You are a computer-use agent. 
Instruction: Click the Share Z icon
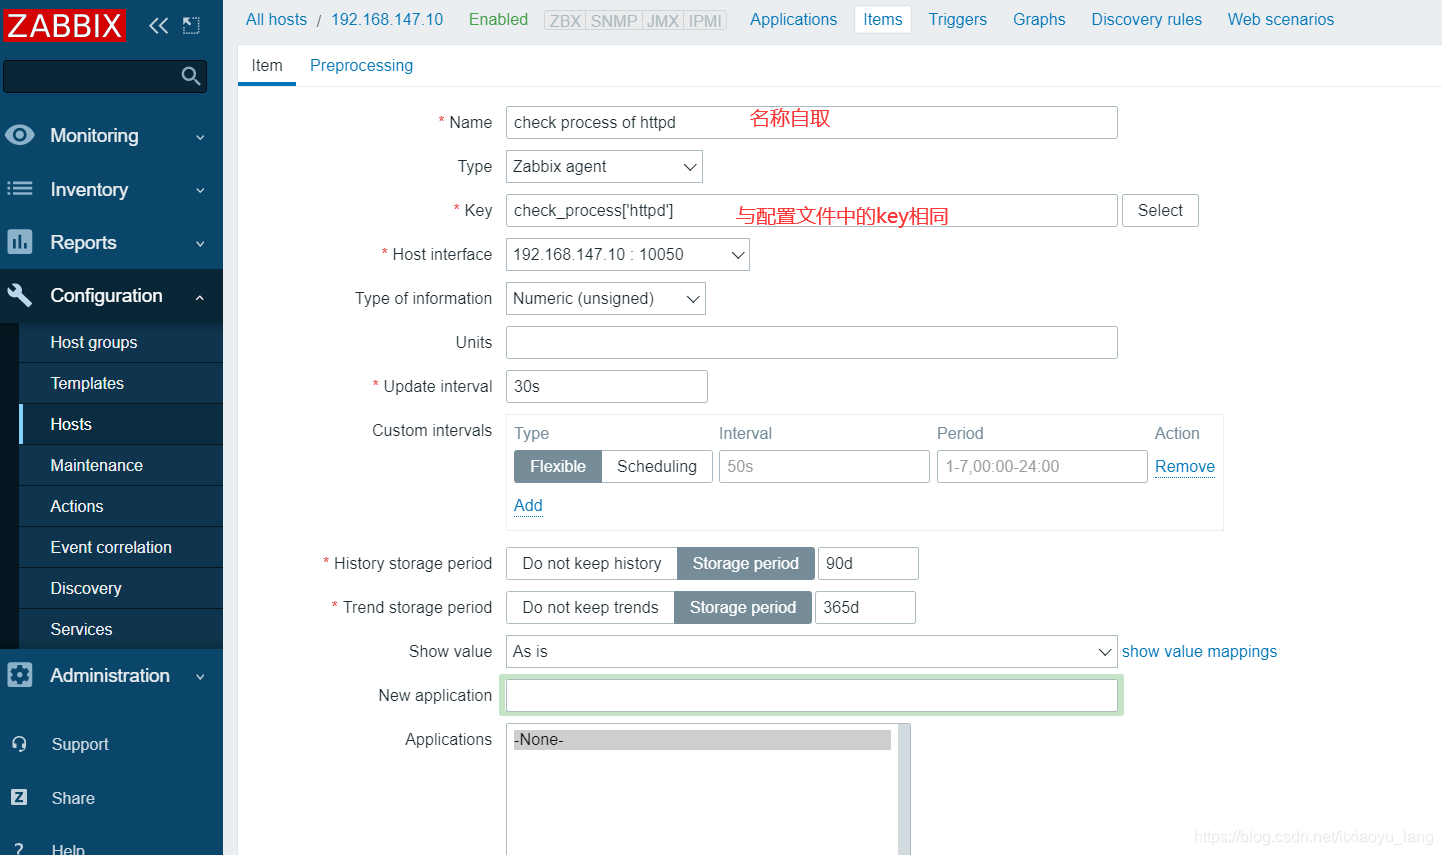19,798
